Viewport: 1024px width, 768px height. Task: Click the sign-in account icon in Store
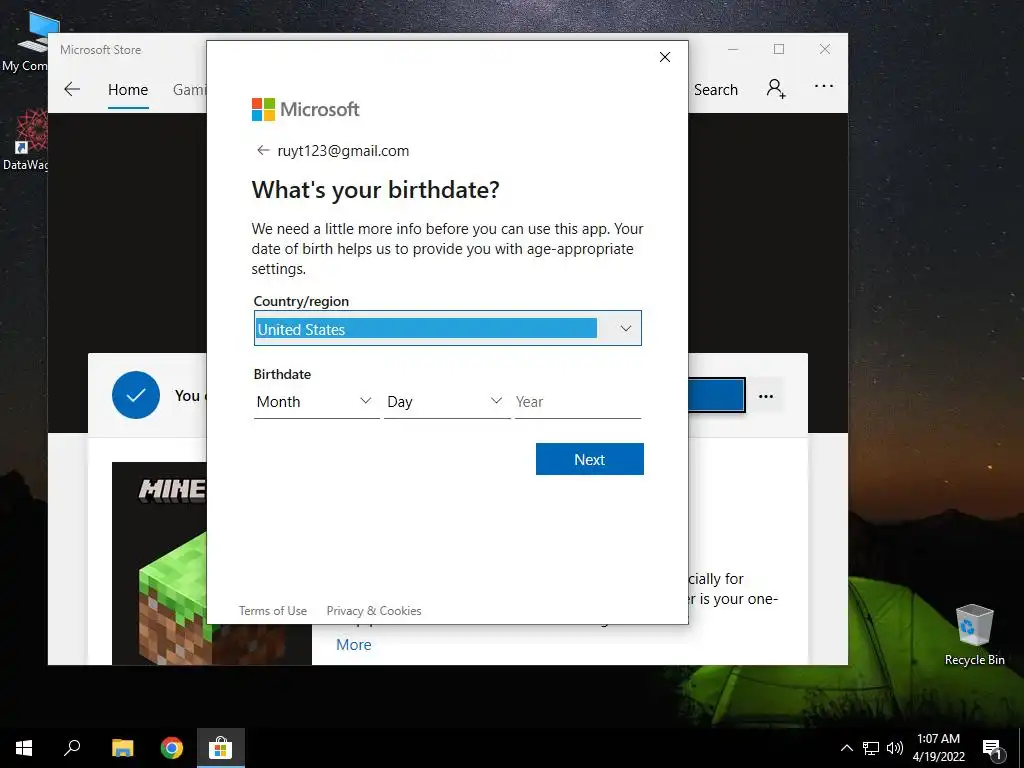(x=776, y=88)
